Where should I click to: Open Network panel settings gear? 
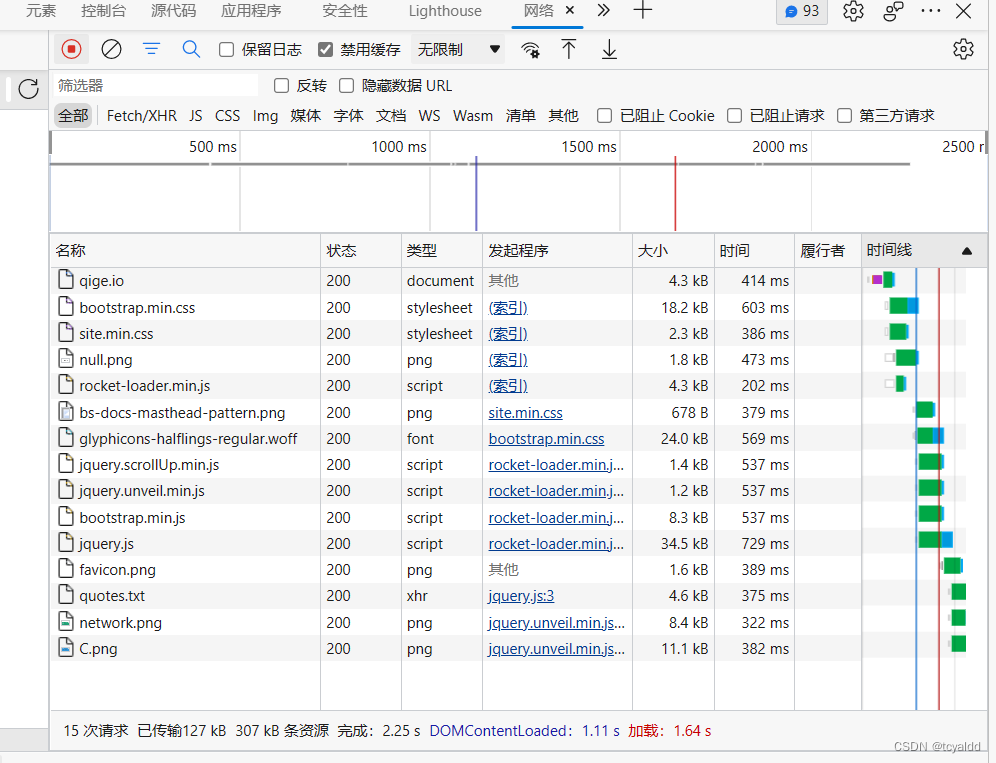963,49
